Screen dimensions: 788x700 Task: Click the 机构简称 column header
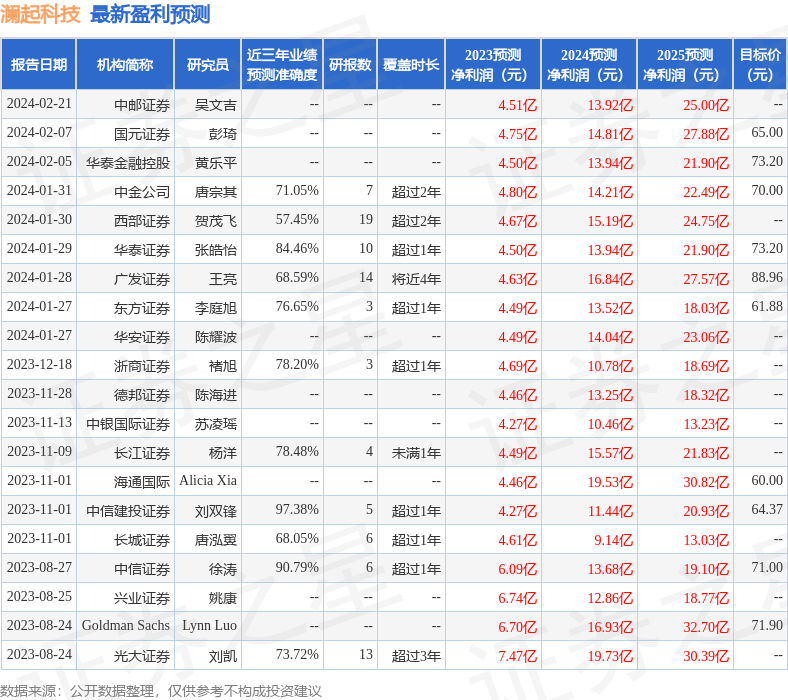[125, 65]
